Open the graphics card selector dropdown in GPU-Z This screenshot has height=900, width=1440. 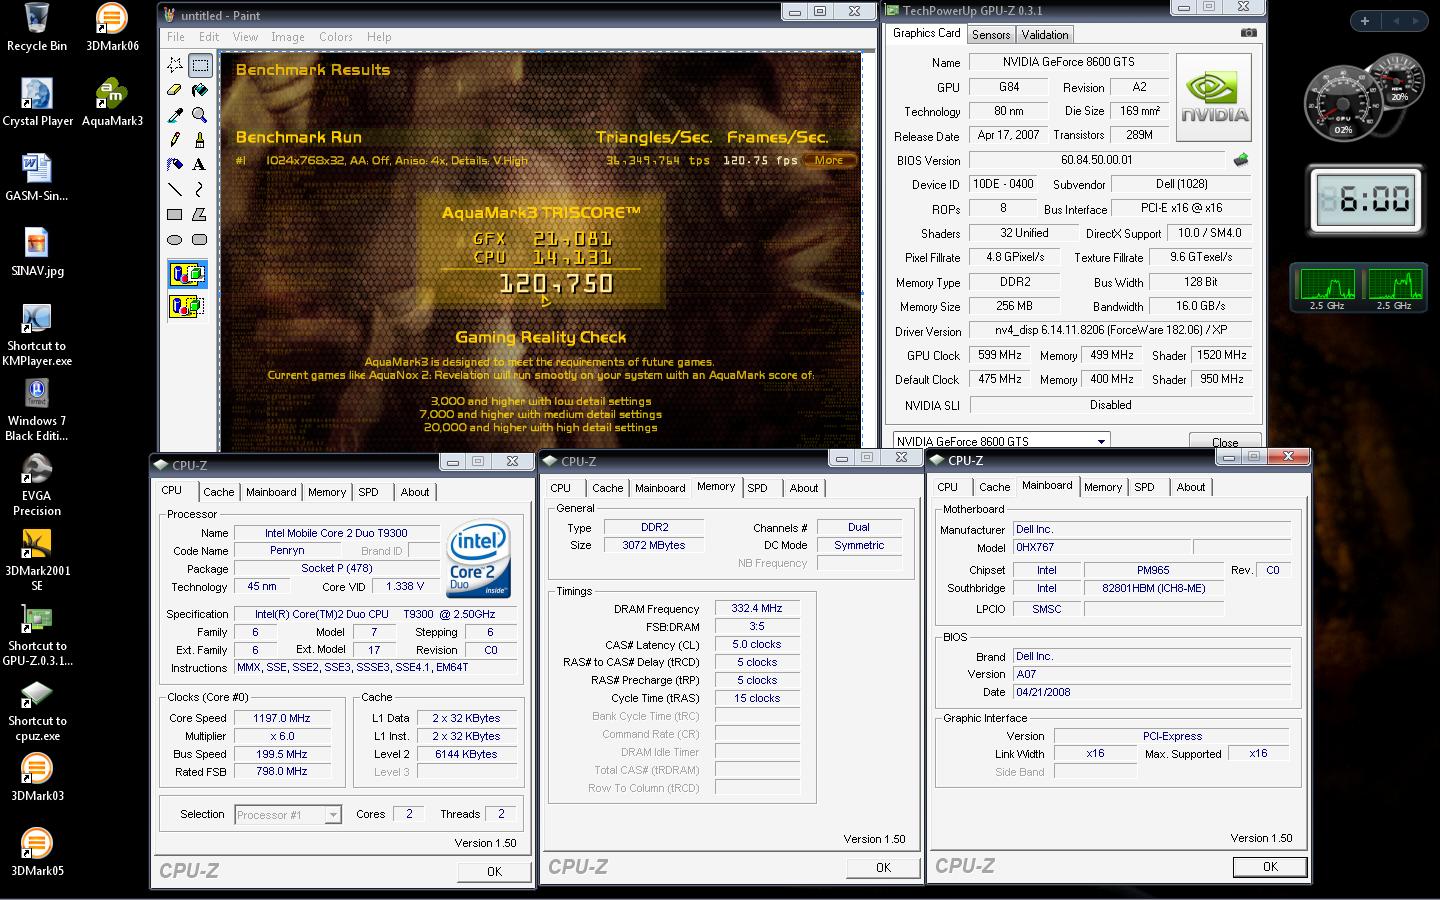pyautogui.click(x=1101, y=441)
